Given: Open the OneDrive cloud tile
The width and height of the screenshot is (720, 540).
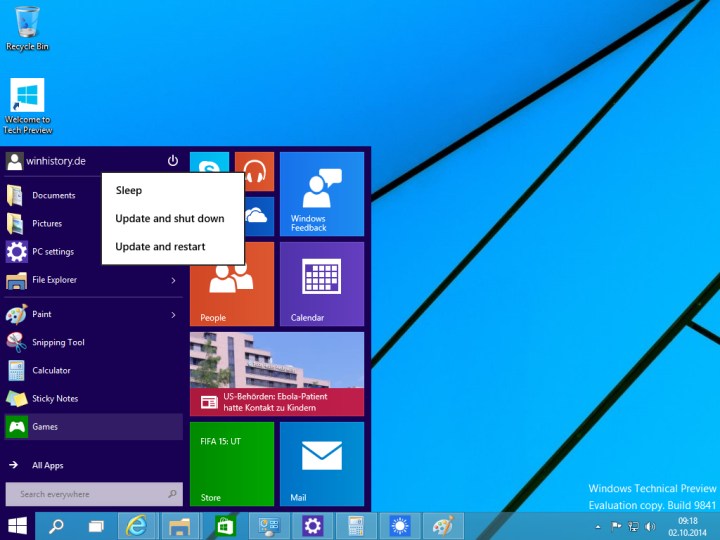Looking at the screenshot, I should click(259, 216).
